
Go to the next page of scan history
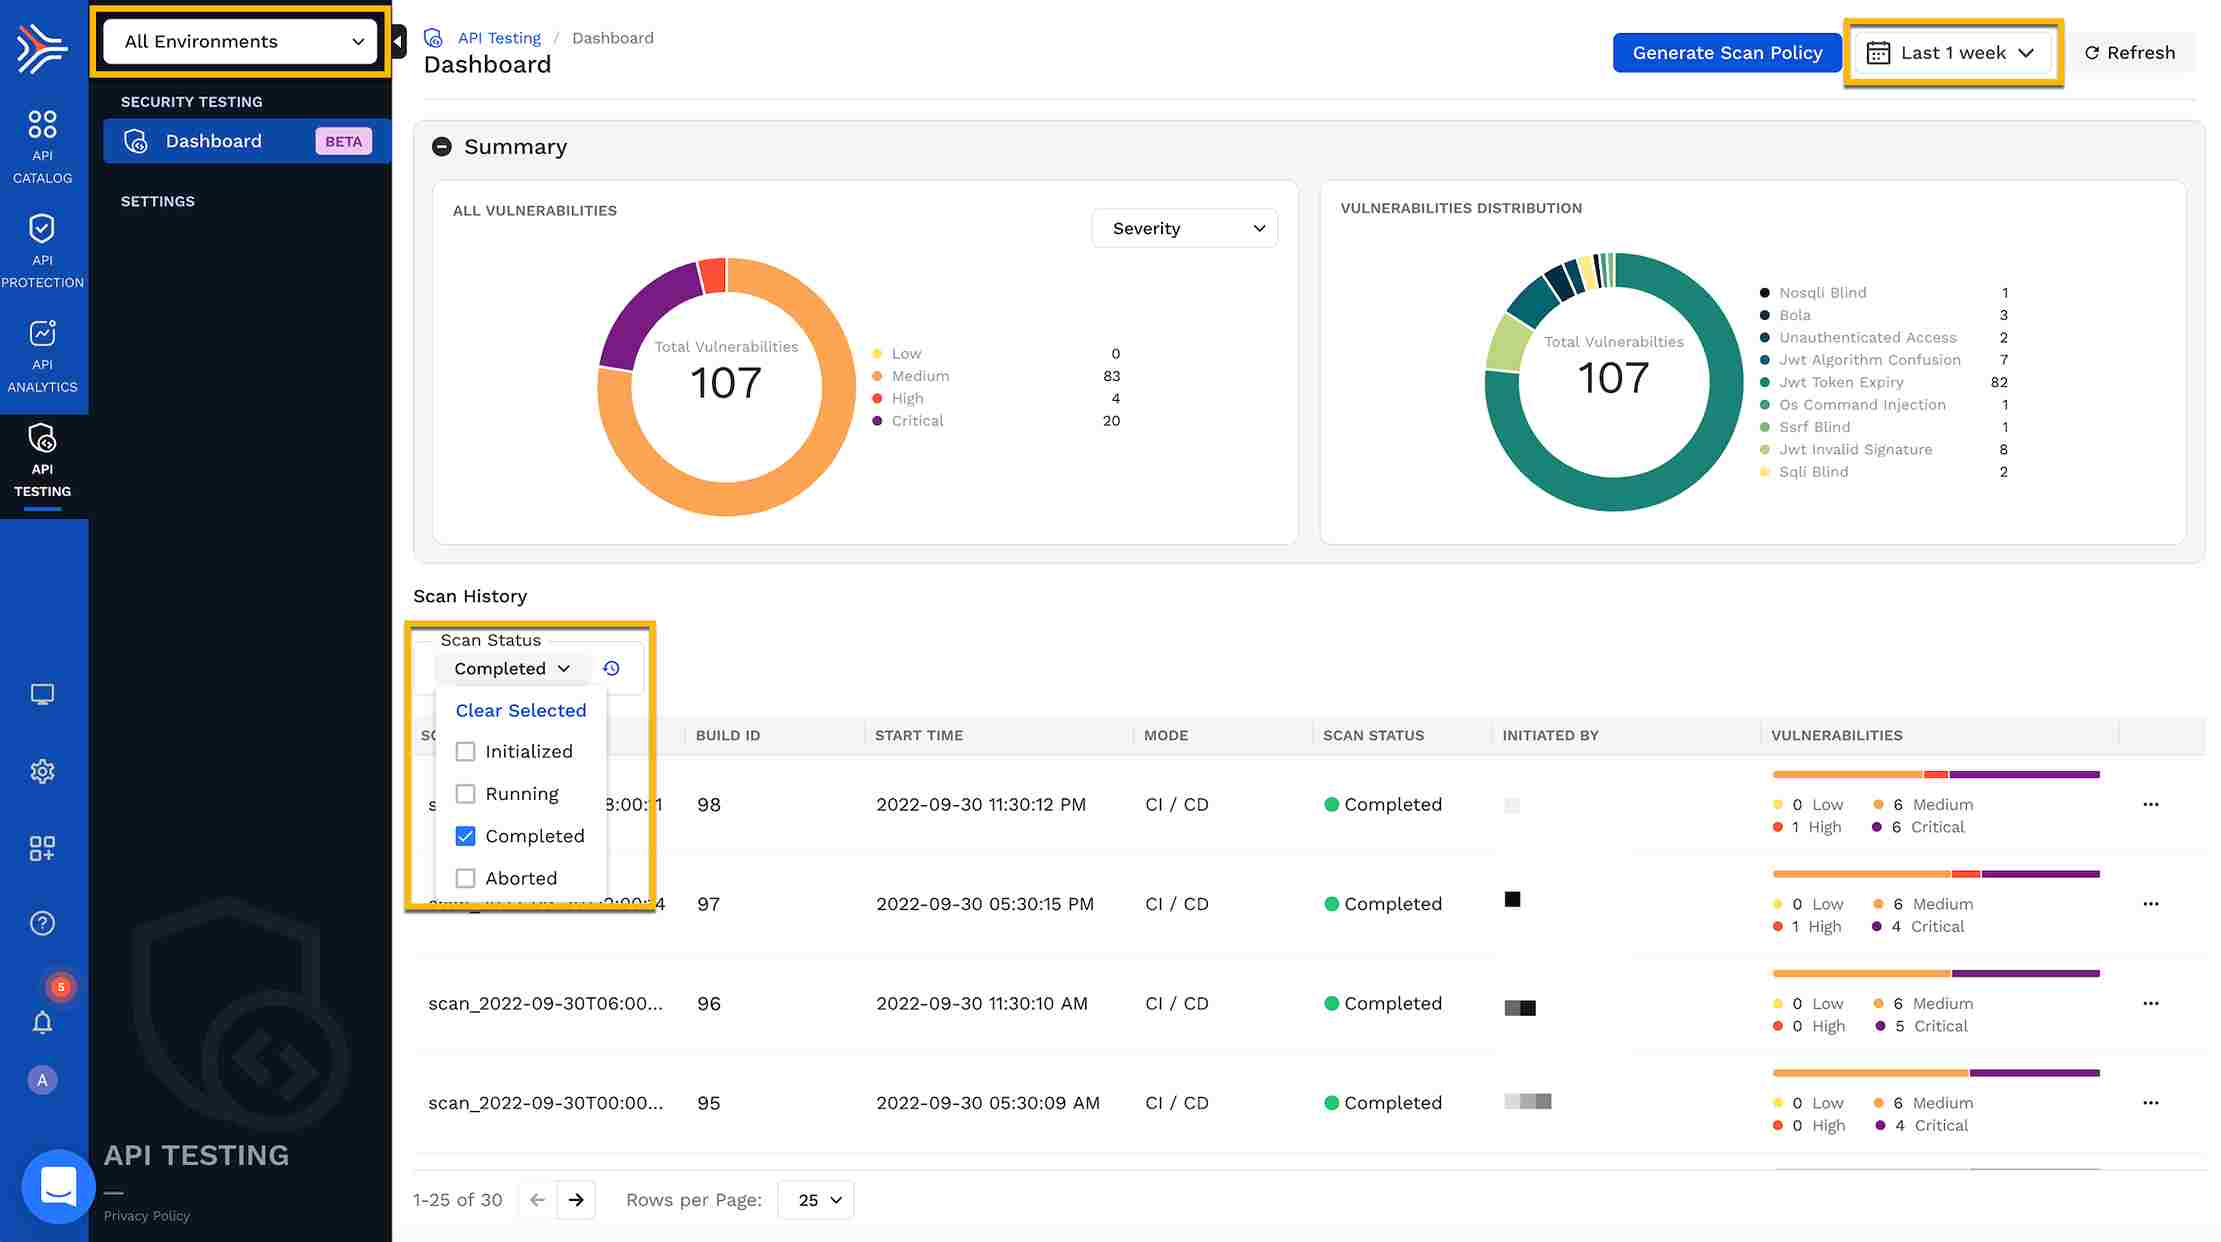point(576,1199)
